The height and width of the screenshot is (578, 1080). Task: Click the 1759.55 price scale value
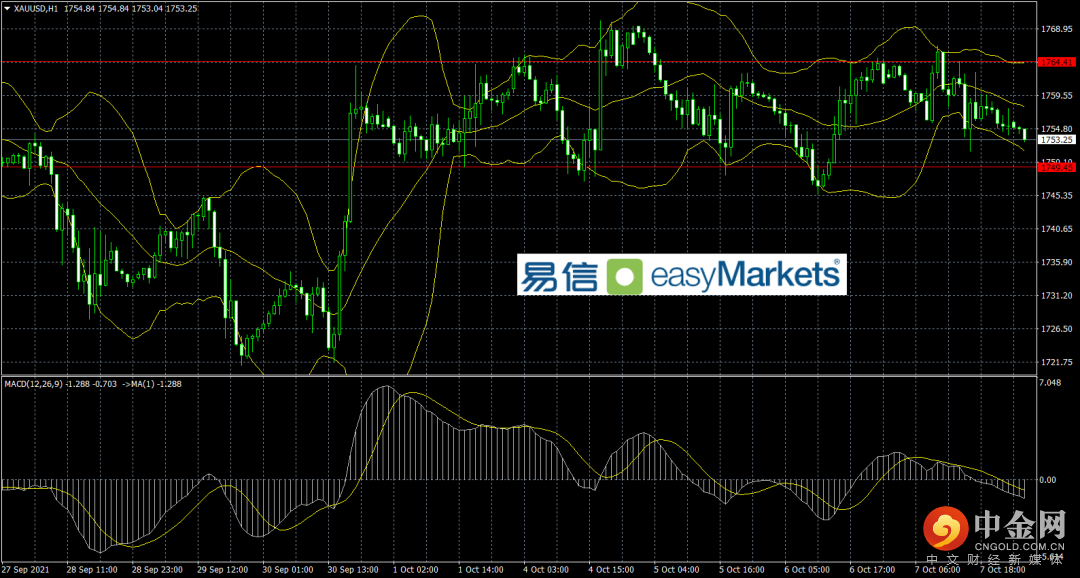[x=1058, y=95]
